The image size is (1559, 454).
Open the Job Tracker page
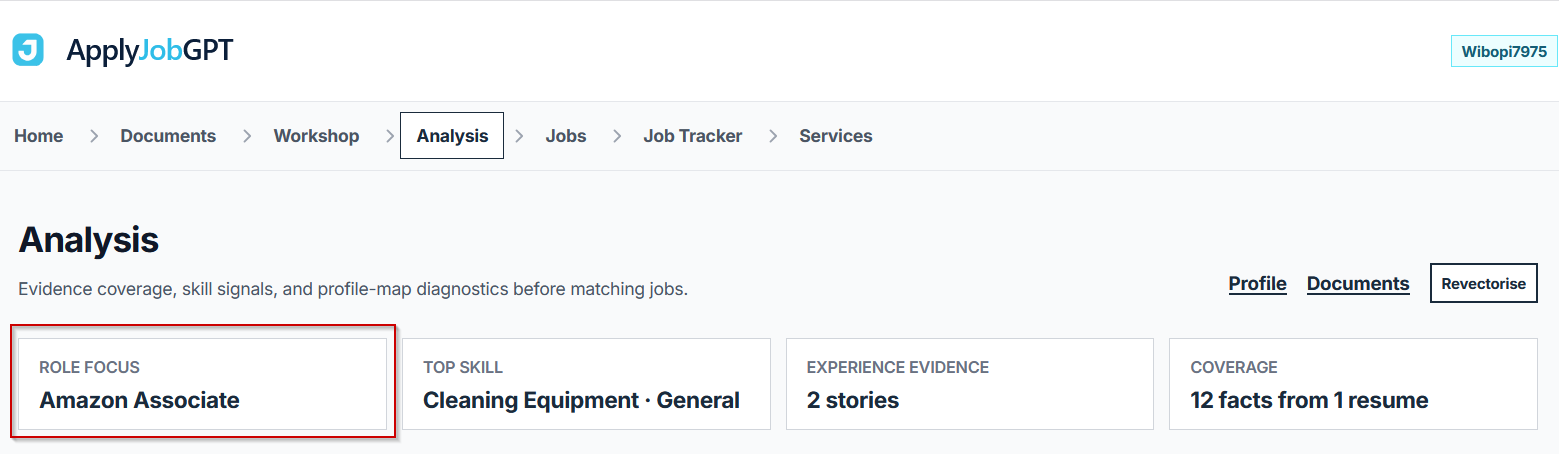[x=692, y=136]
